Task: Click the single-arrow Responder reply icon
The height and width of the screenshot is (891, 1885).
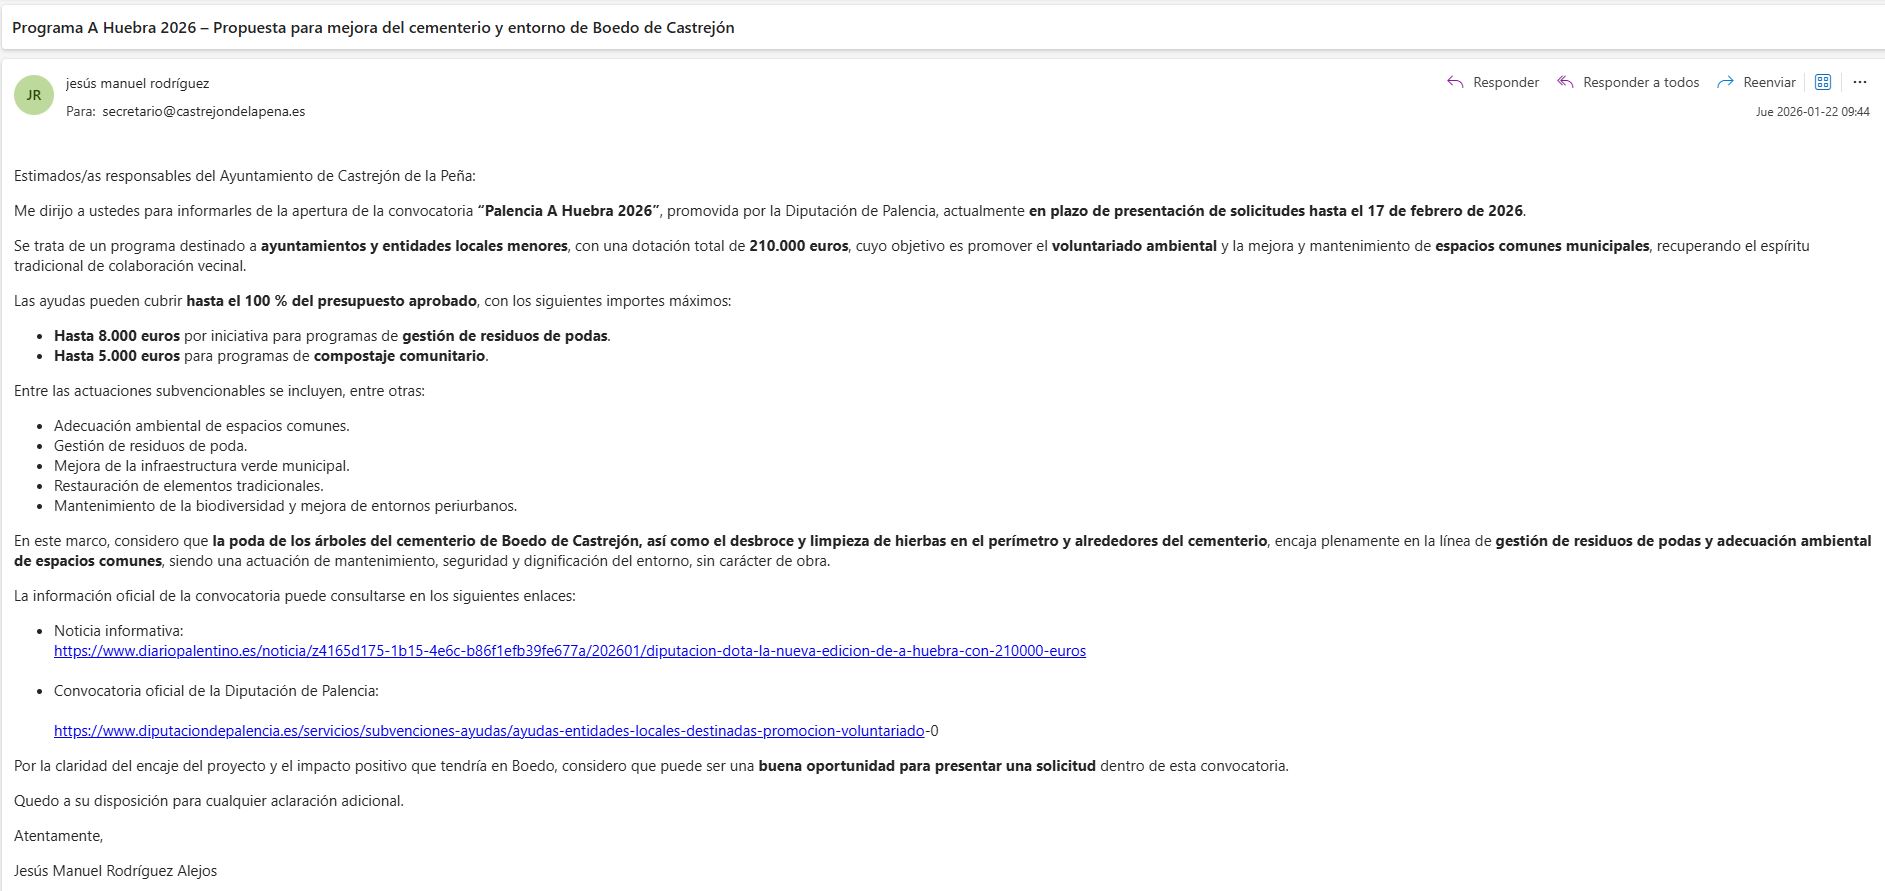Action: tap(1455, 82)
